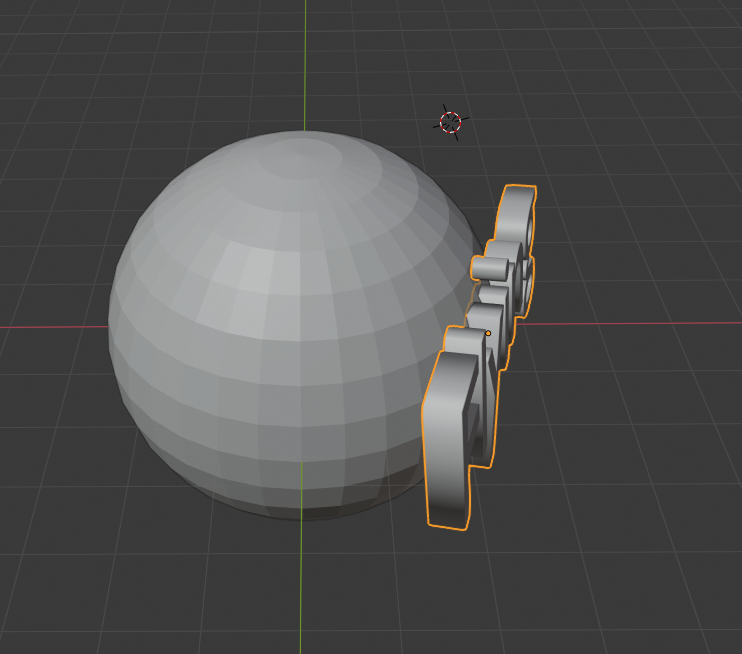Viewport: 742px width, 654px height.
Task: Click the orange origin dot of selected object
Action: [488, 334]
